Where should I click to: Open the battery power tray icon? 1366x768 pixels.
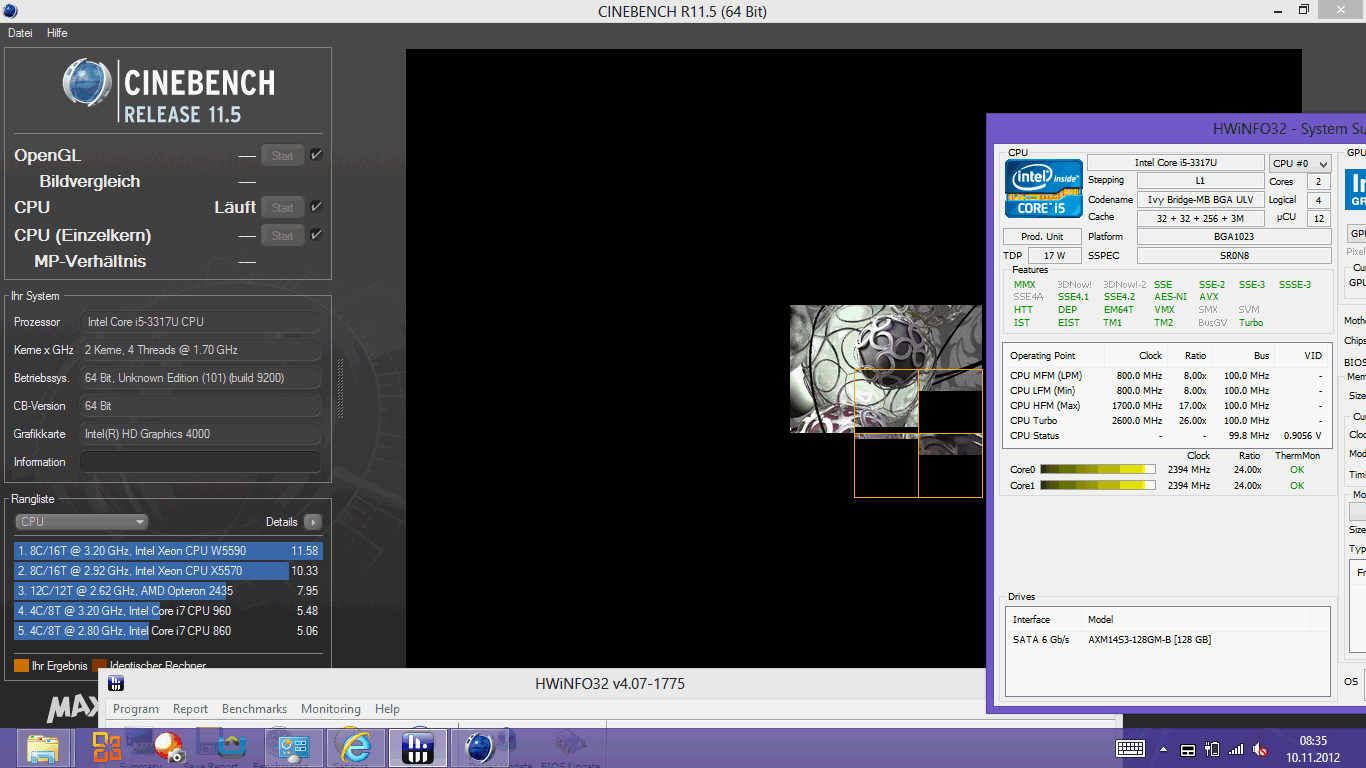[x=1212, y=749]
